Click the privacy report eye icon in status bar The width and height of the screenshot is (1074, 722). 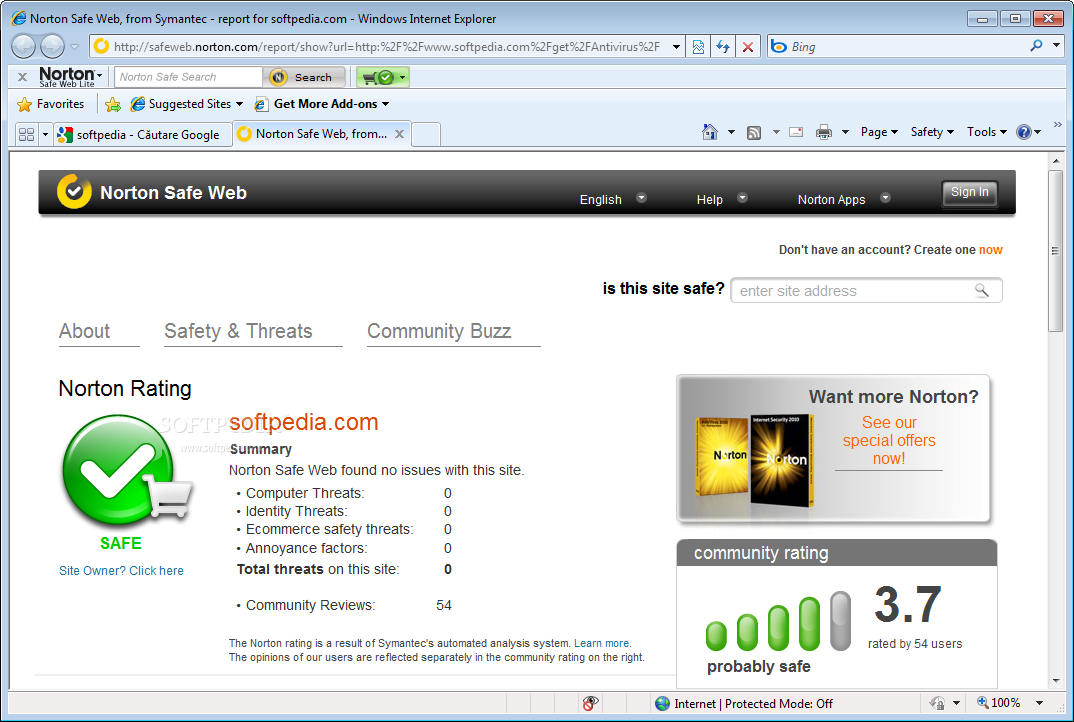point(590,703)
